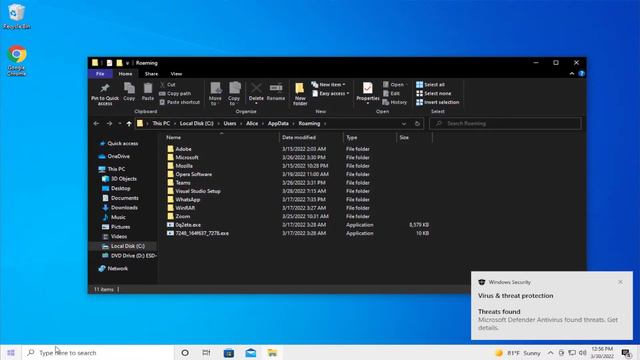Switch to the View ribbon tab
The width and height of the screenshot is (640, 360).
[176, 73]
